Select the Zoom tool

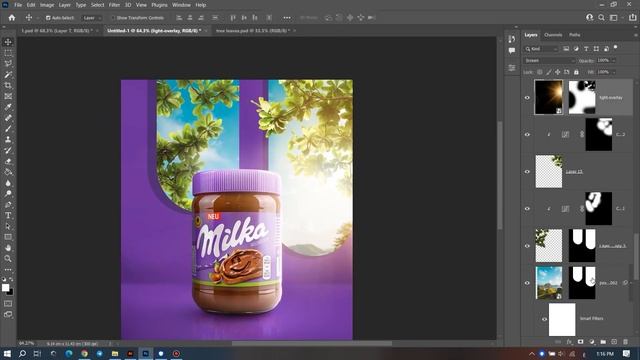(x=8, y=258)
